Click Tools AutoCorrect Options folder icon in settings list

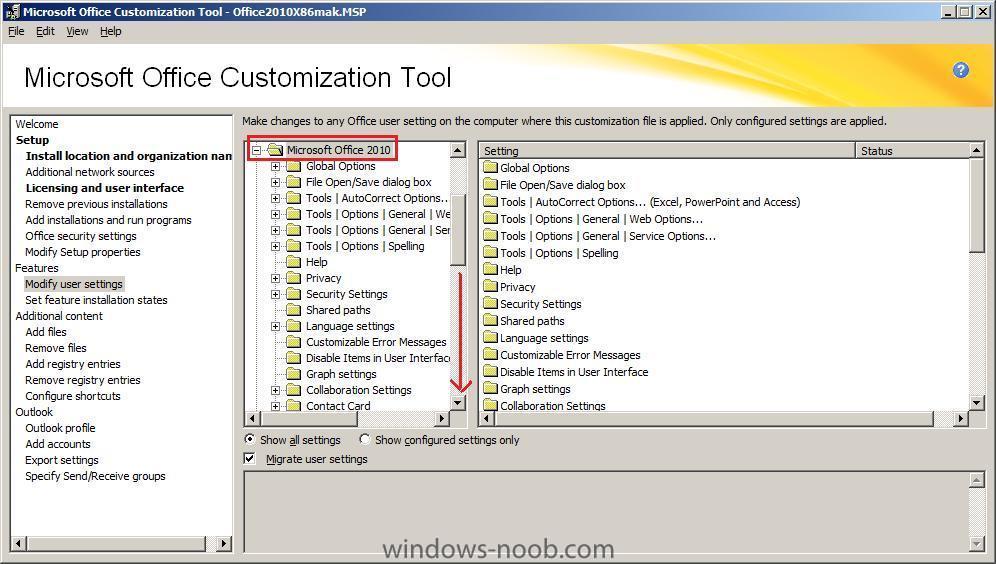pyautogui.click(x=490, y=202)
